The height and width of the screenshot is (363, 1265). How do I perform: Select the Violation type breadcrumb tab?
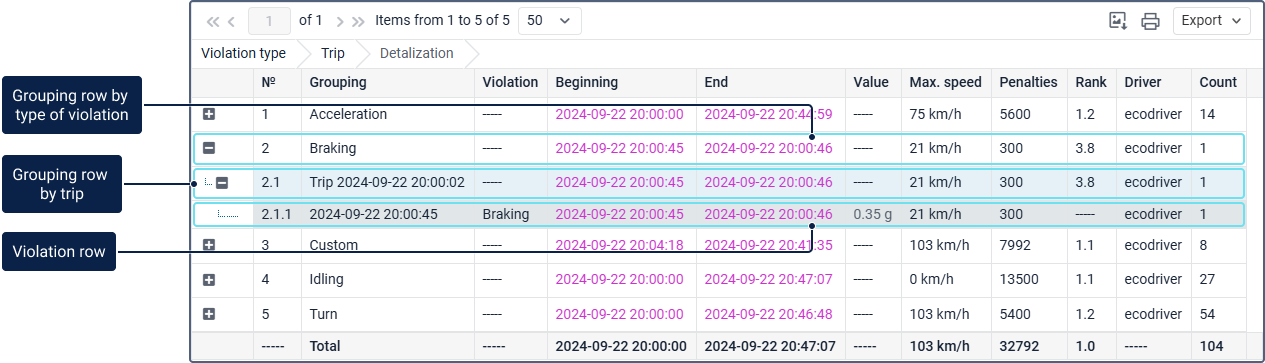click(243, 53)
